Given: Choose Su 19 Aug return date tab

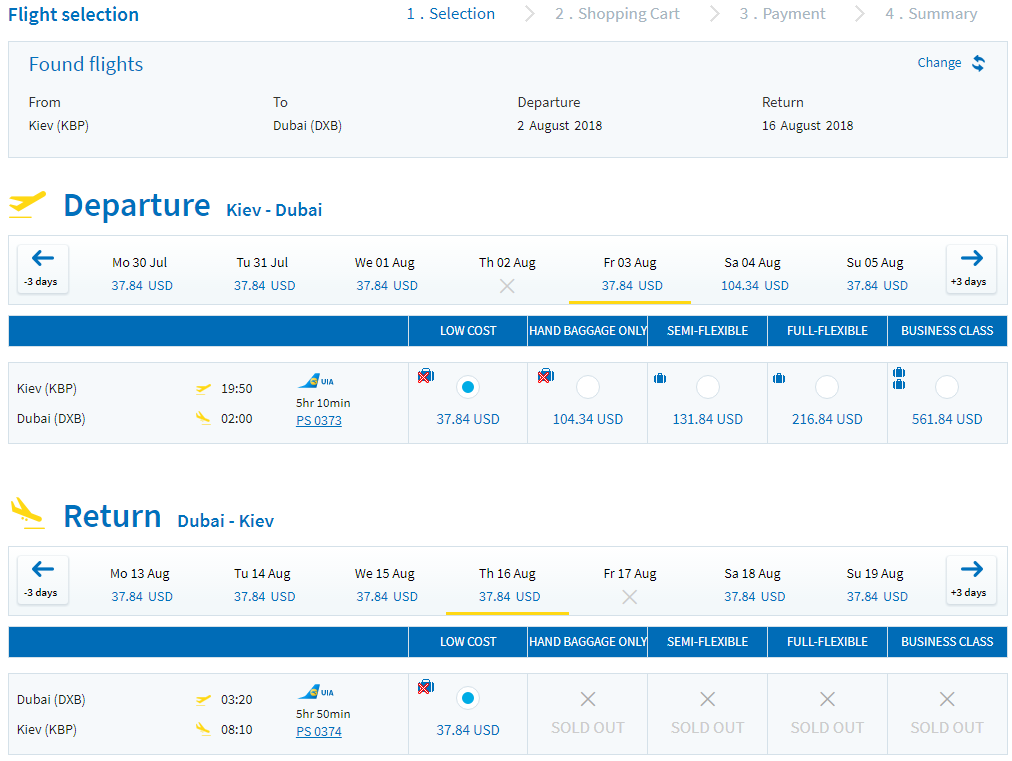Looking at the screenshot, I should 875,585.
